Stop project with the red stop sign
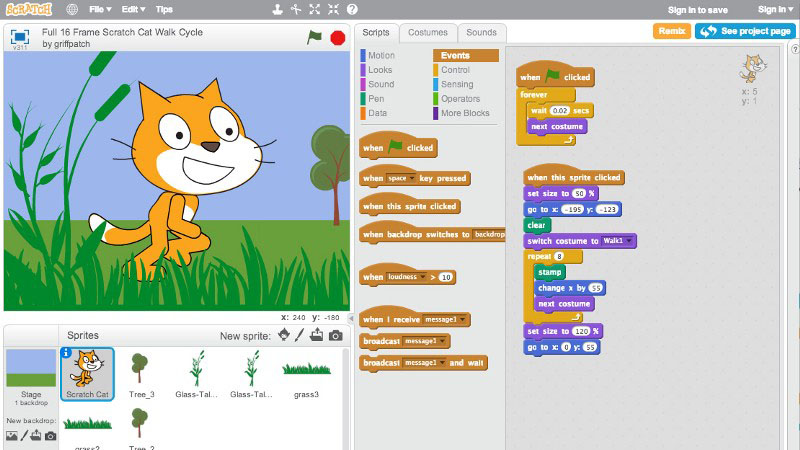This screenshot has width=800, height=450. coord(338,38)
